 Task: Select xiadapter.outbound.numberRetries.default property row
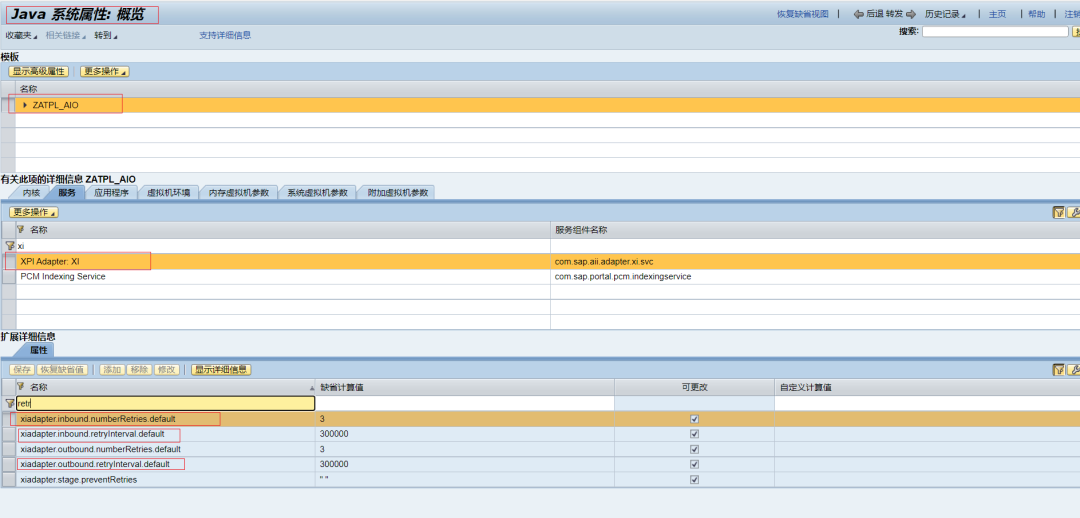540,449
